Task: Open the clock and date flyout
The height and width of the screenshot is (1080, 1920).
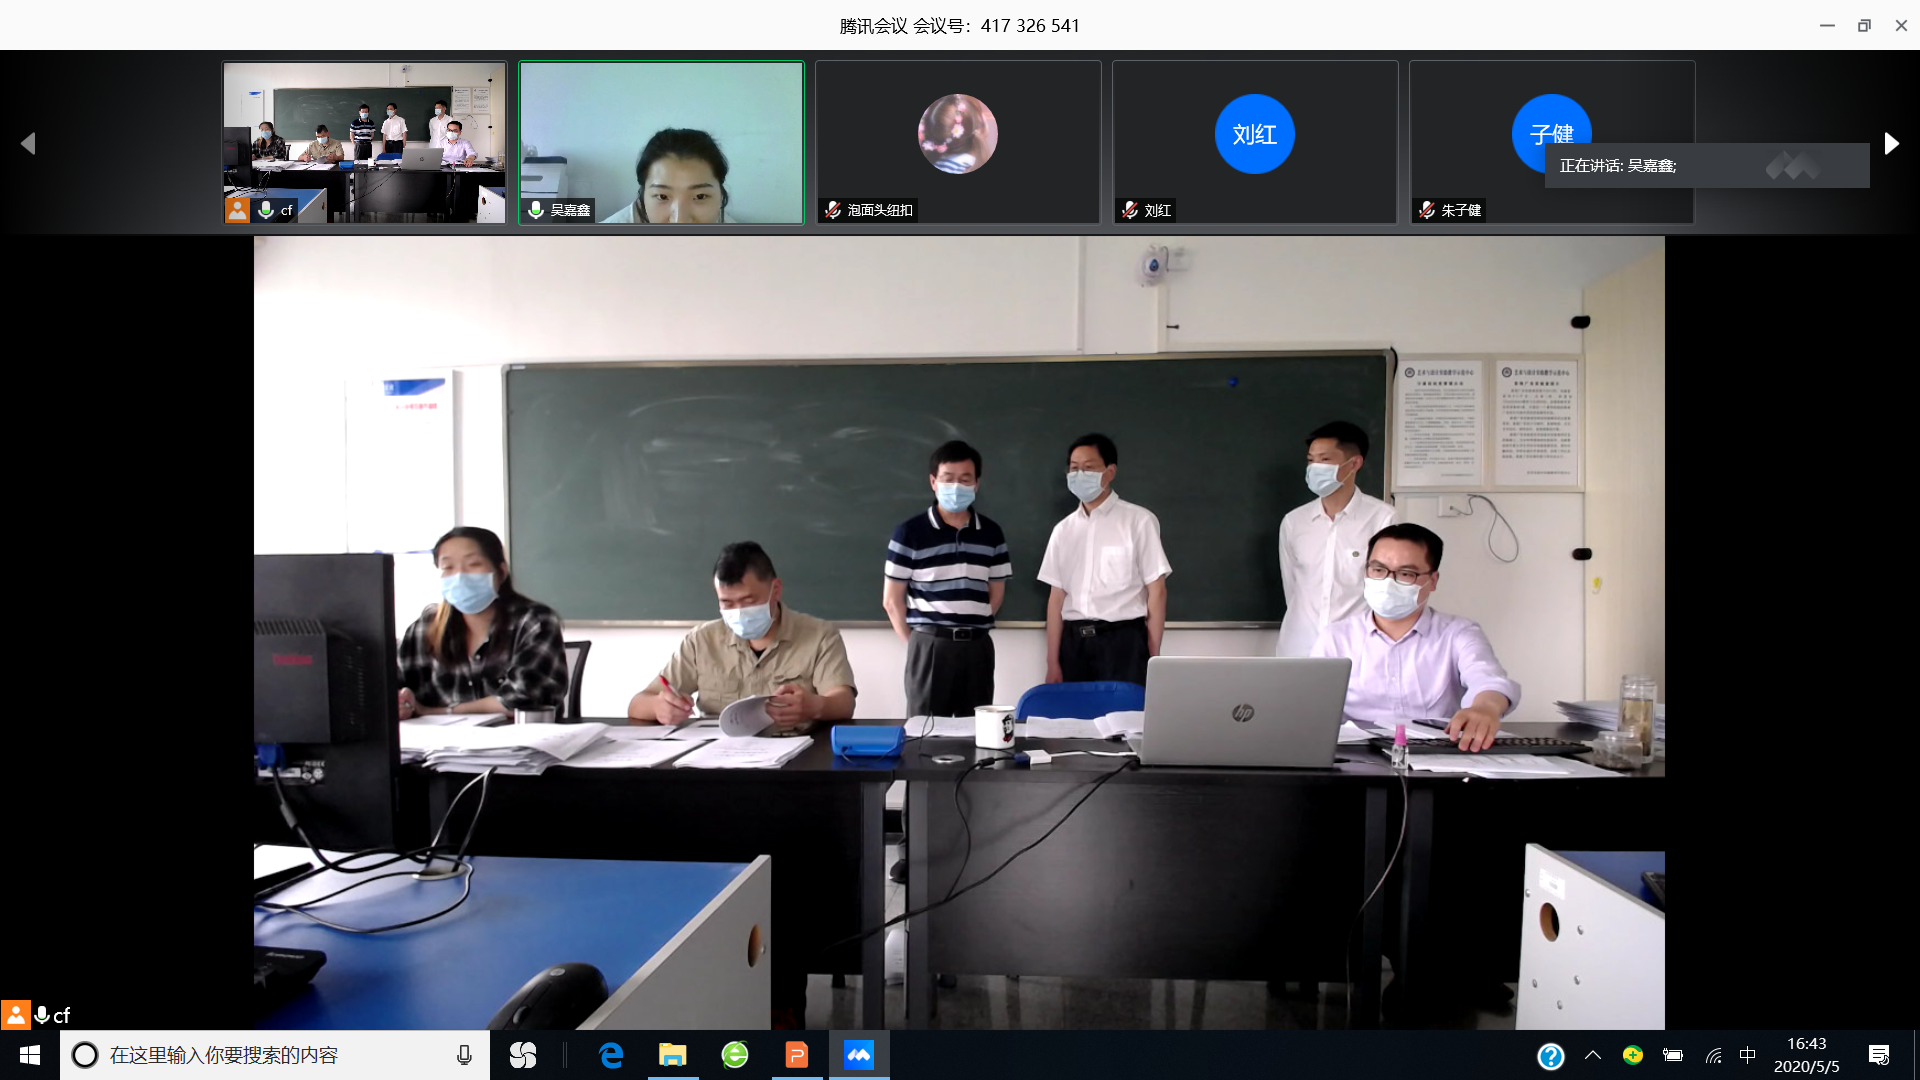Action: [x=1806, y=1055]
